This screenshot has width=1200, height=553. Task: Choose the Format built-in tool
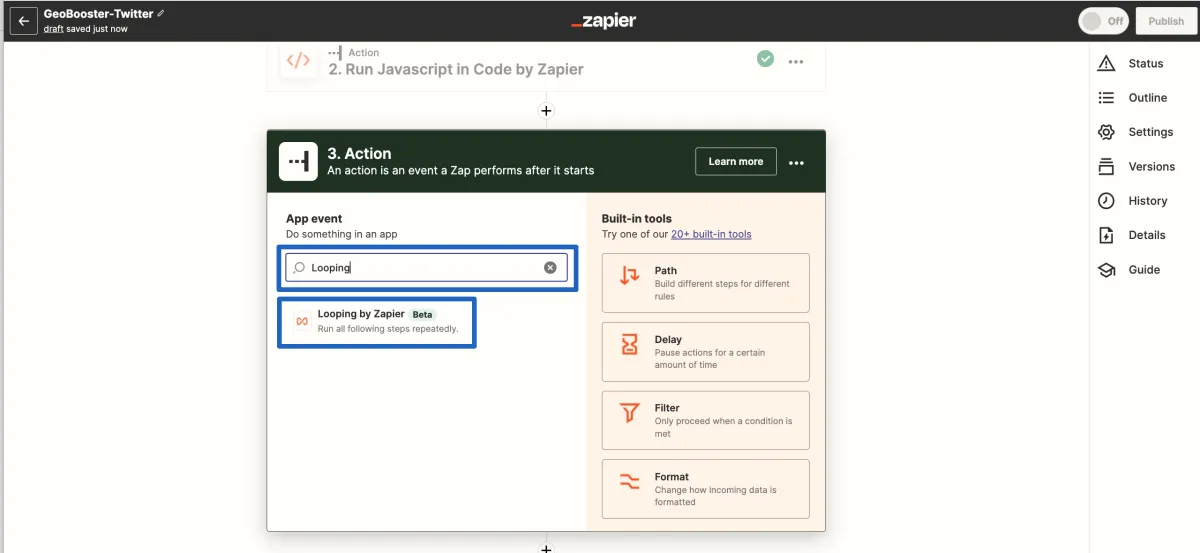click(705, 489)
